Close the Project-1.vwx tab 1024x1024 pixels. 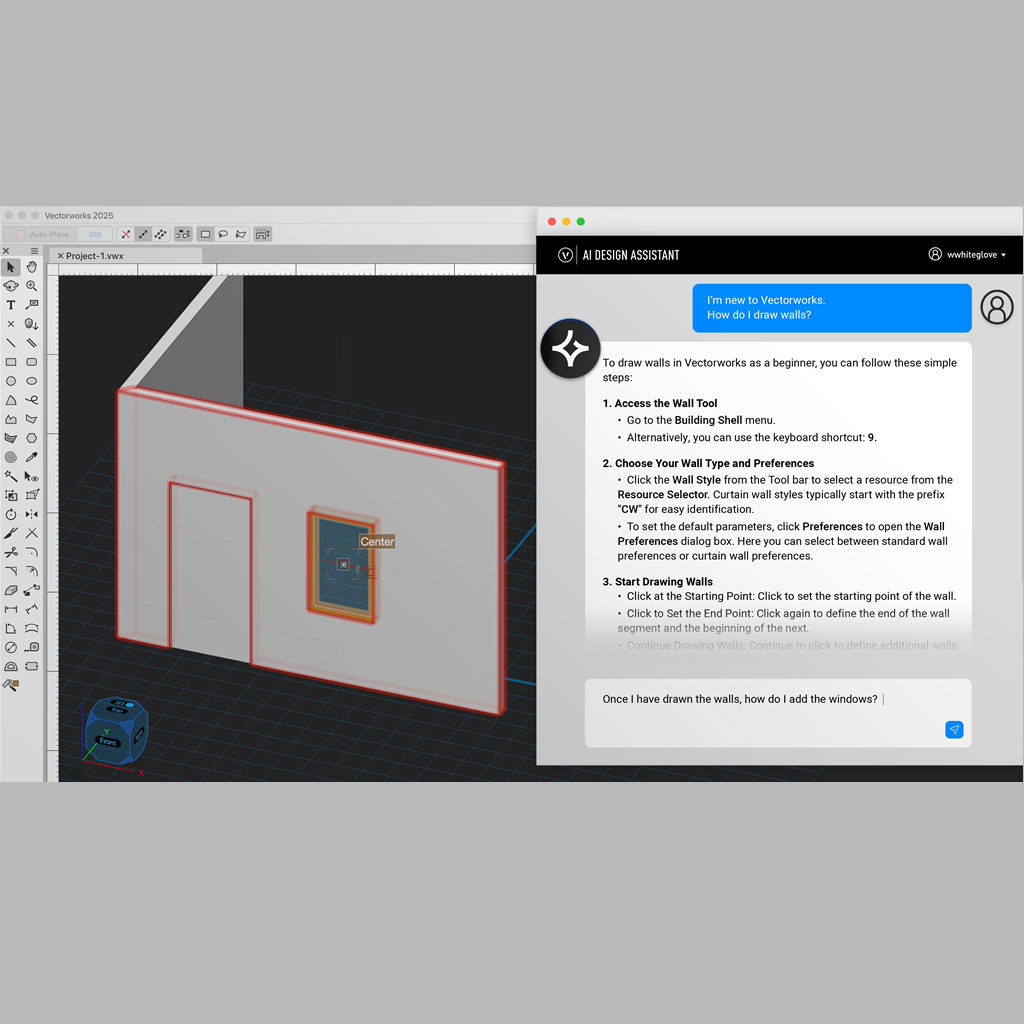[x=60, y=256]
